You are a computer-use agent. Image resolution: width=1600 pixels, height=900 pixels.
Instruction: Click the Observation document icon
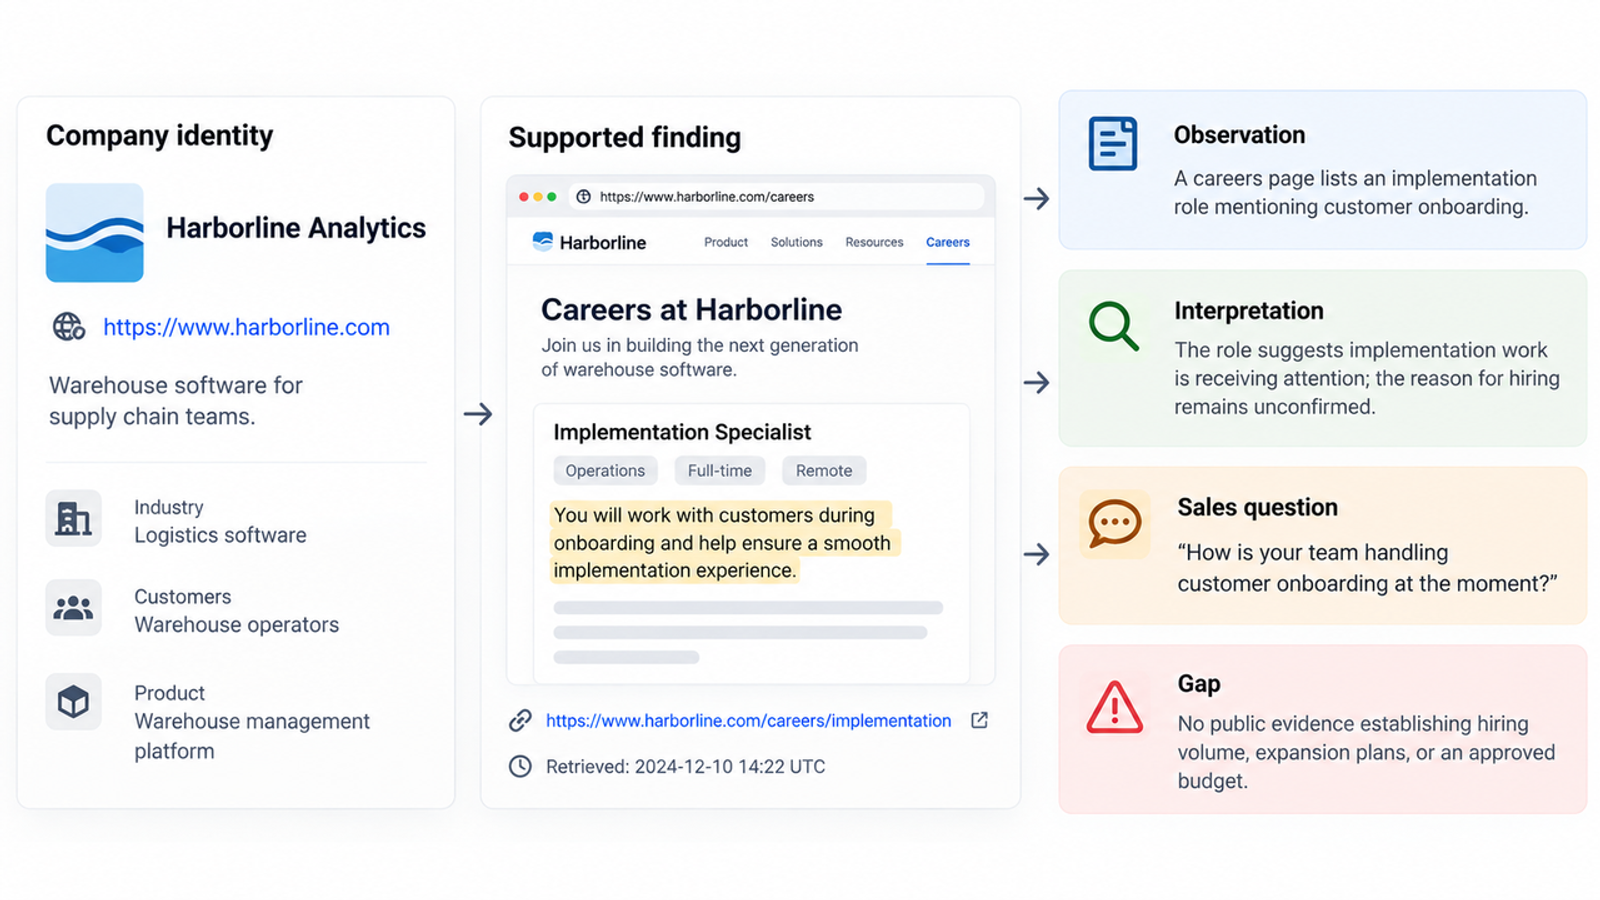point(1113,143)
